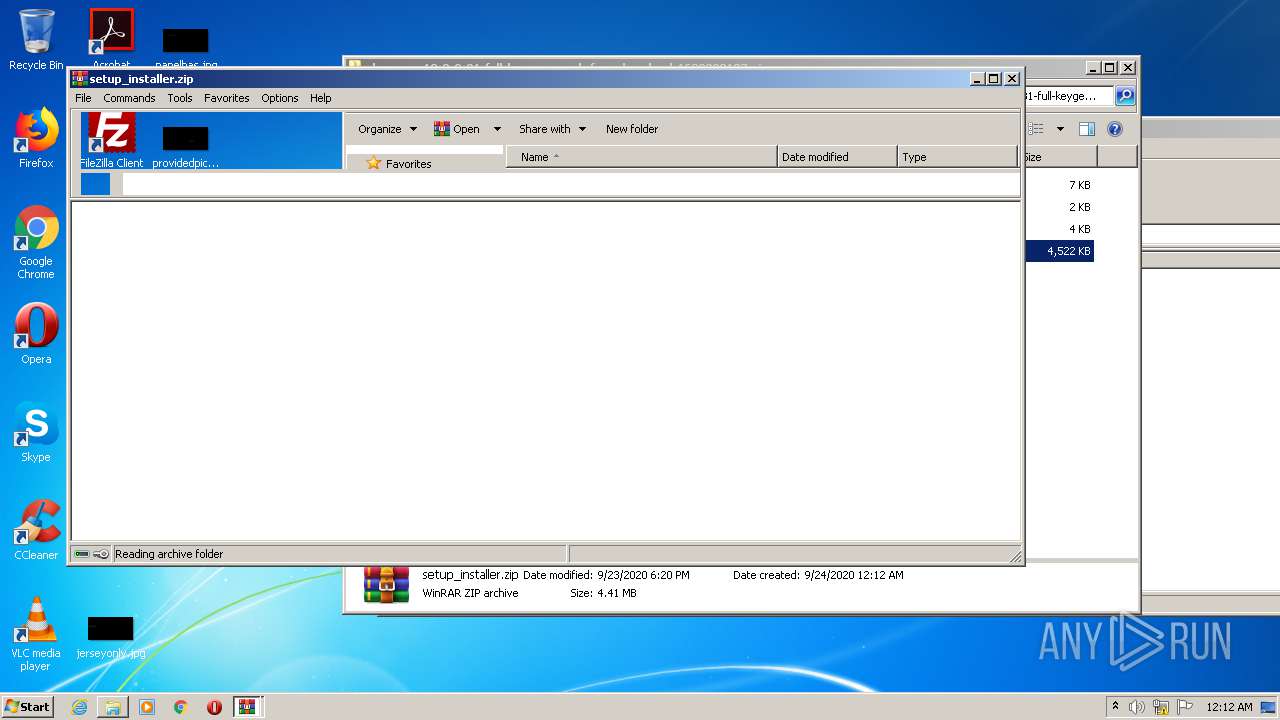Click the Open button with the WinRAR icon
Viewport: 1280px width, 720px height.
457,129
